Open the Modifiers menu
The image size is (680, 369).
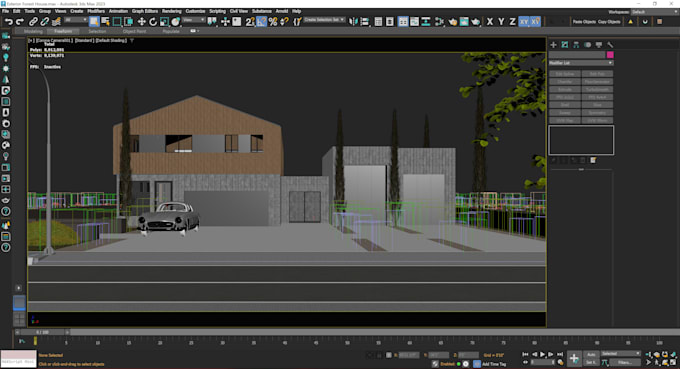coord(96,11)
